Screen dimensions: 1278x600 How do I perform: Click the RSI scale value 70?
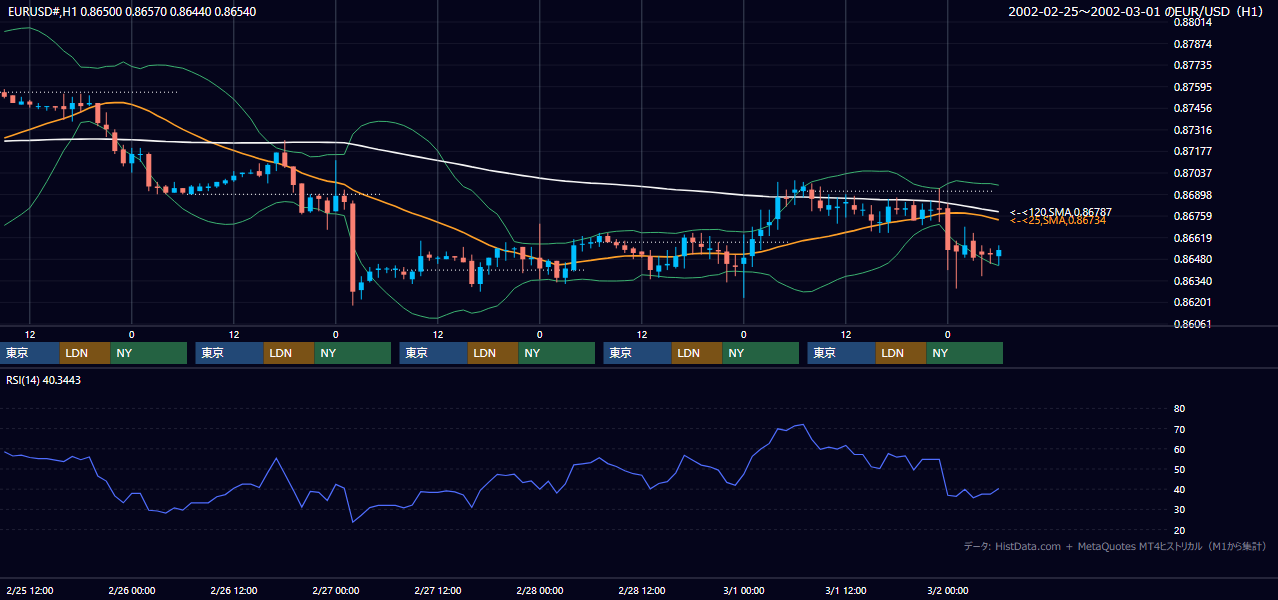pyautogui.click(x=1179, y=429)
